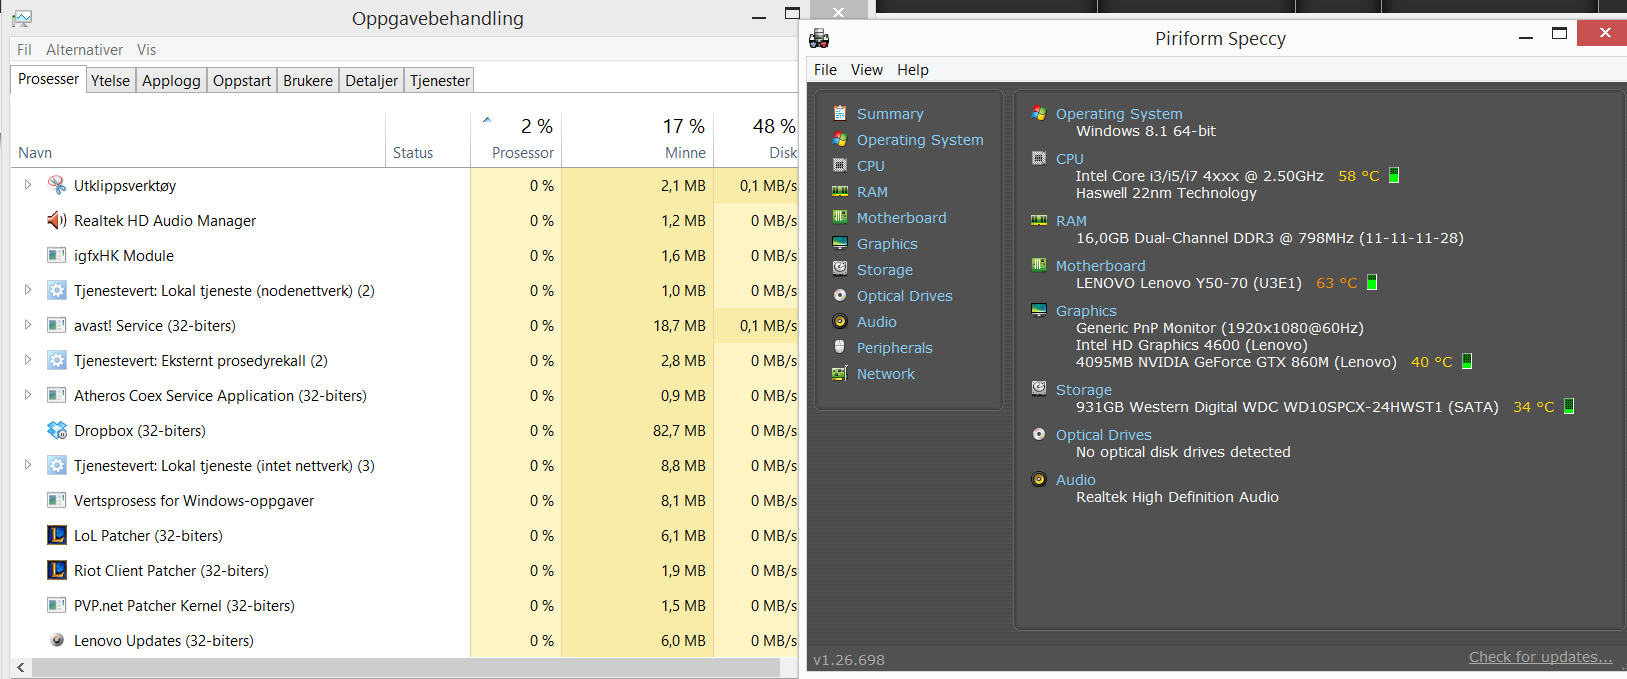Click the Motherboard icon in Speccy sidebar
This screenshot has width=1627, height=679.
[840, 217]
